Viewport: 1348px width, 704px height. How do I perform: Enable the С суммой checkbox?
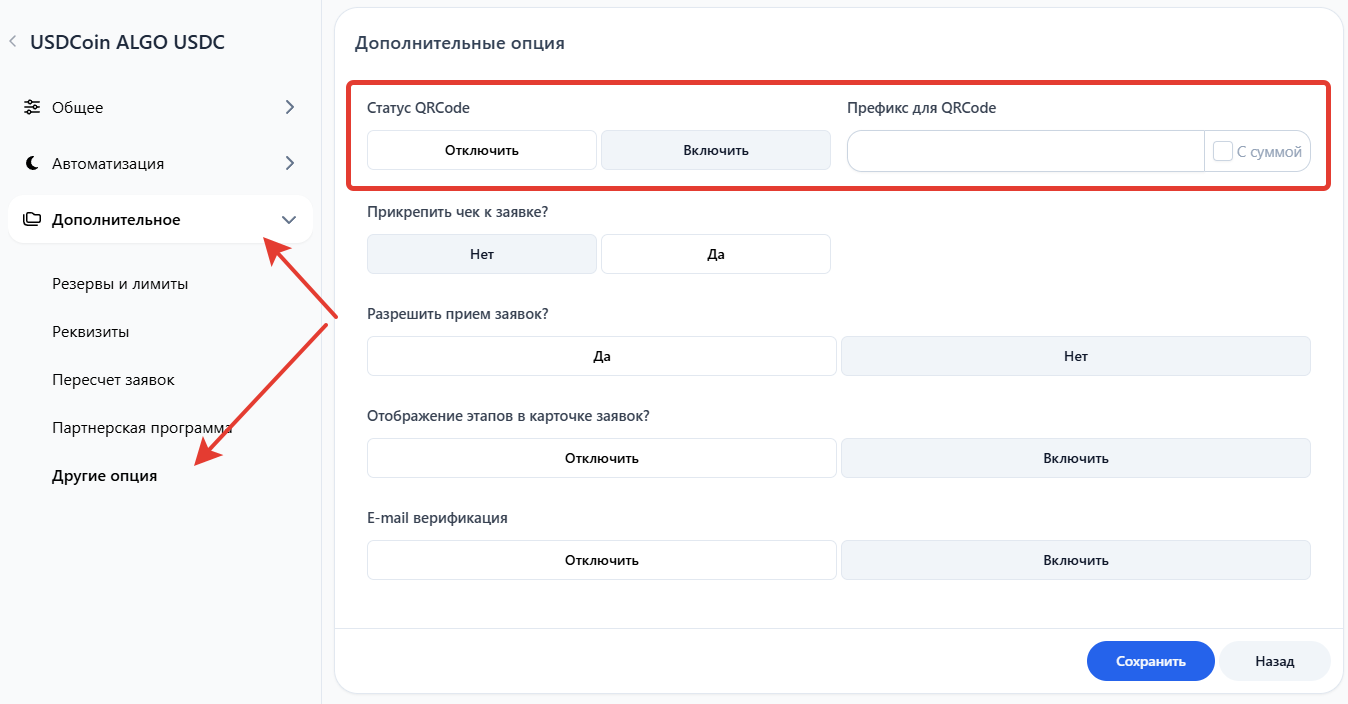pyautogui.click(x=1222, y=151)
